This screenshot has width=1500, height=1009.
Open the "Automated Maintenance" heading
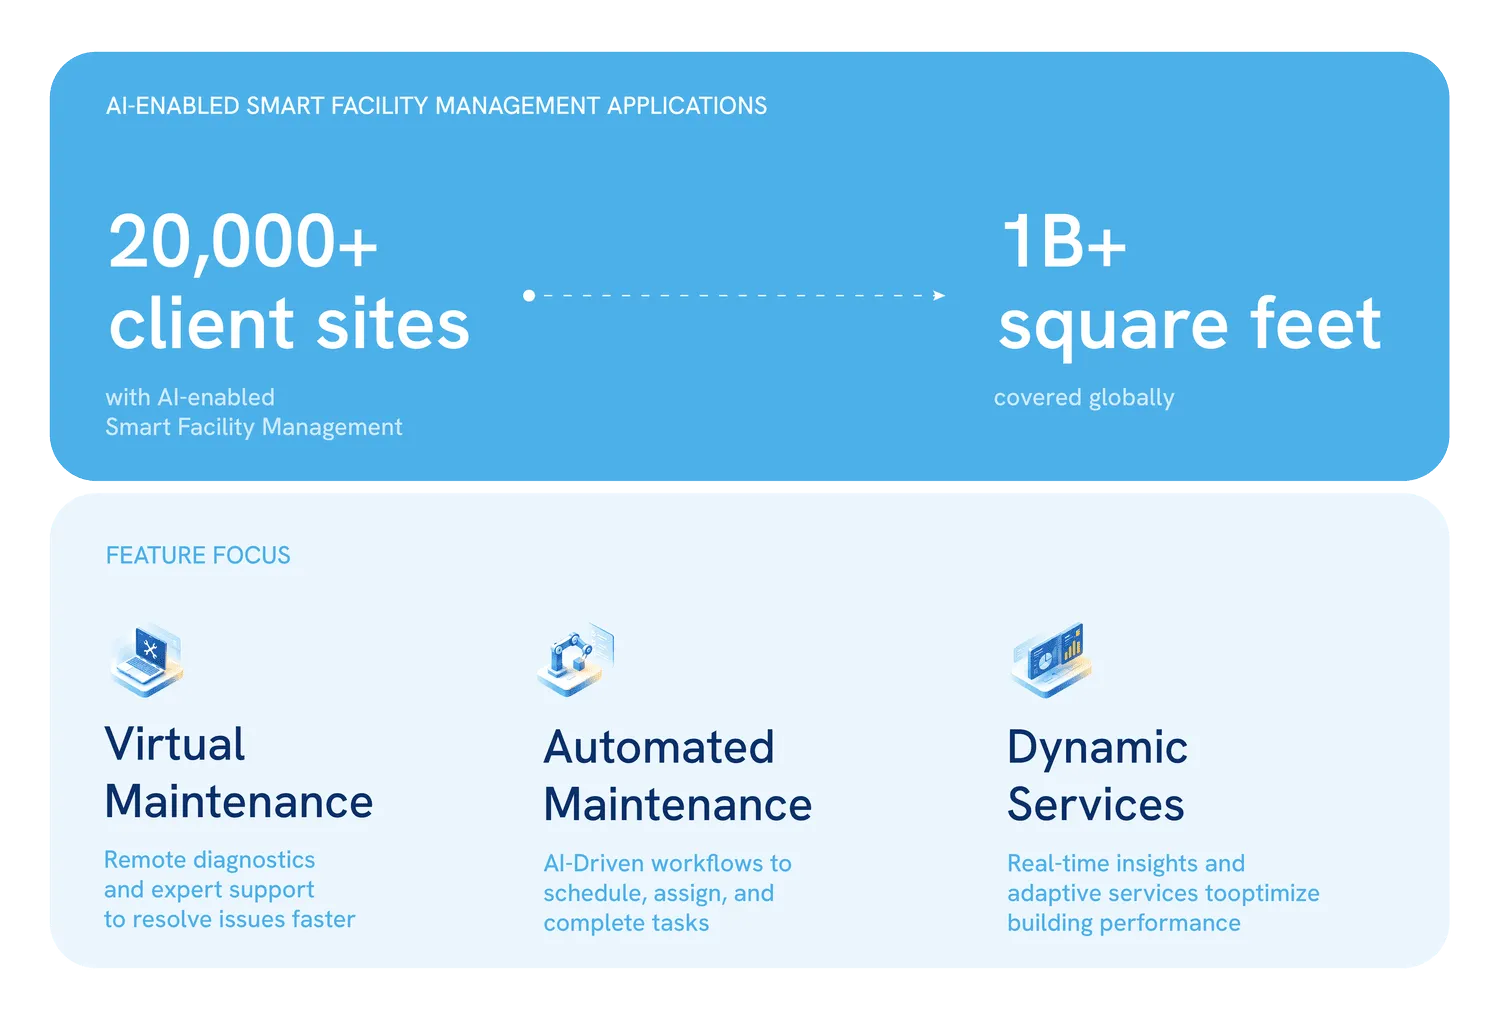678,776
